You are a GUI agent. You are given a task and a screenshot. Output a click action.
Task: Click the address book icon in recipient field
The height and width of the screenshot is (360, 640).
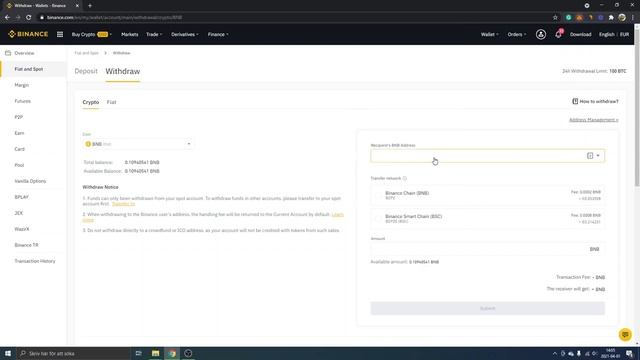click(x=590, y=156)
